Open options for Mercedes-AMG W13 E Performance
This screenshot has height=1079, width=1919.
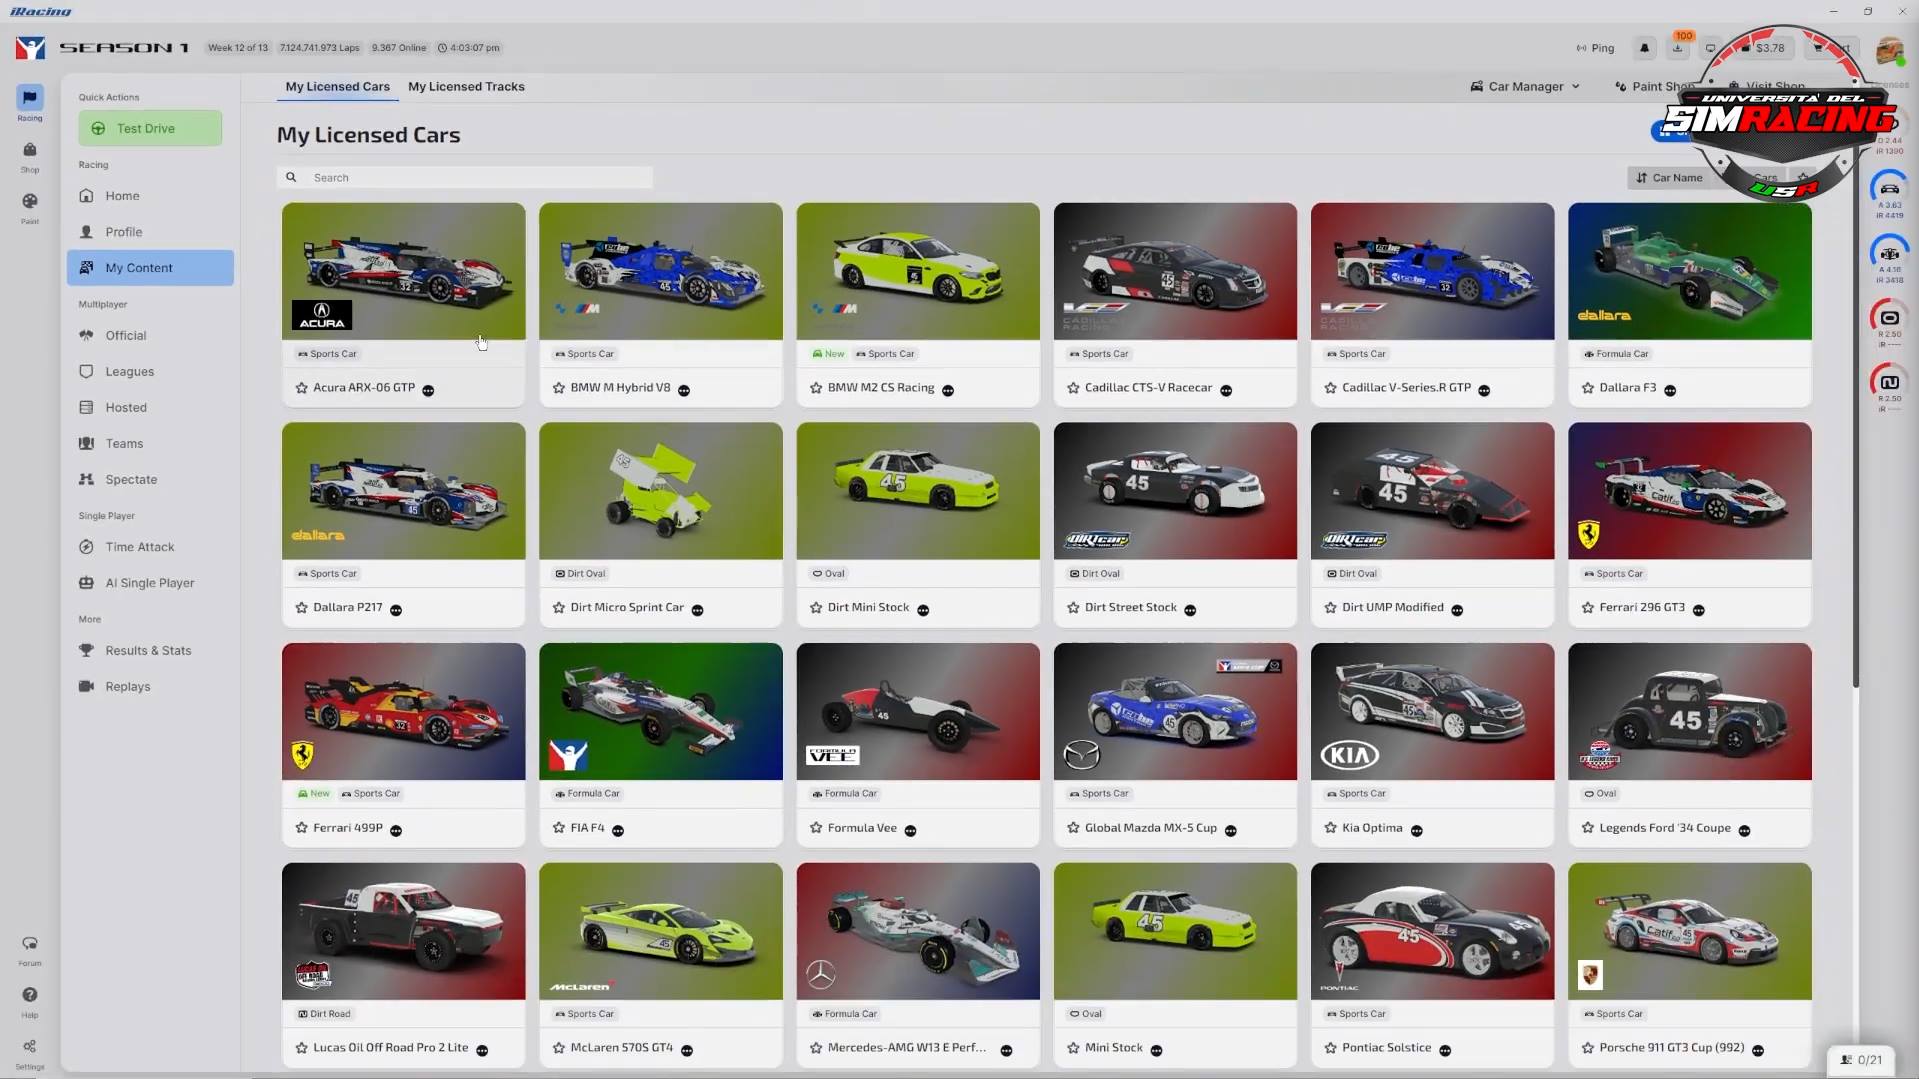1006,1050
